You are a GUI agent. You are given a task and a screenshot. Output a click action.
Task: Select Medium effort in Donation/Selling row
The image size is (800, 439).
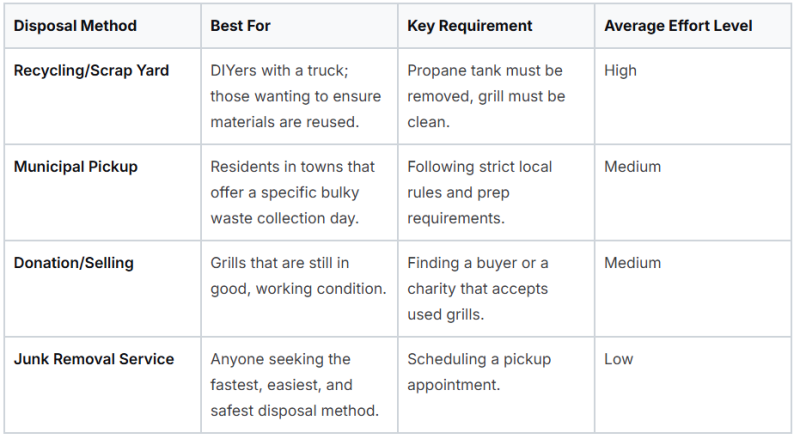point(633,262)
